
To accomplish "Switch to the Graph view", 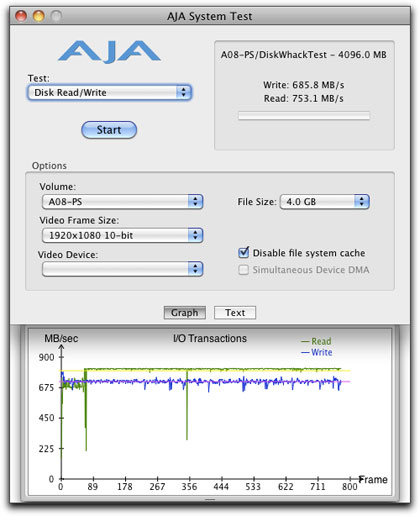I will coord(185,313).
